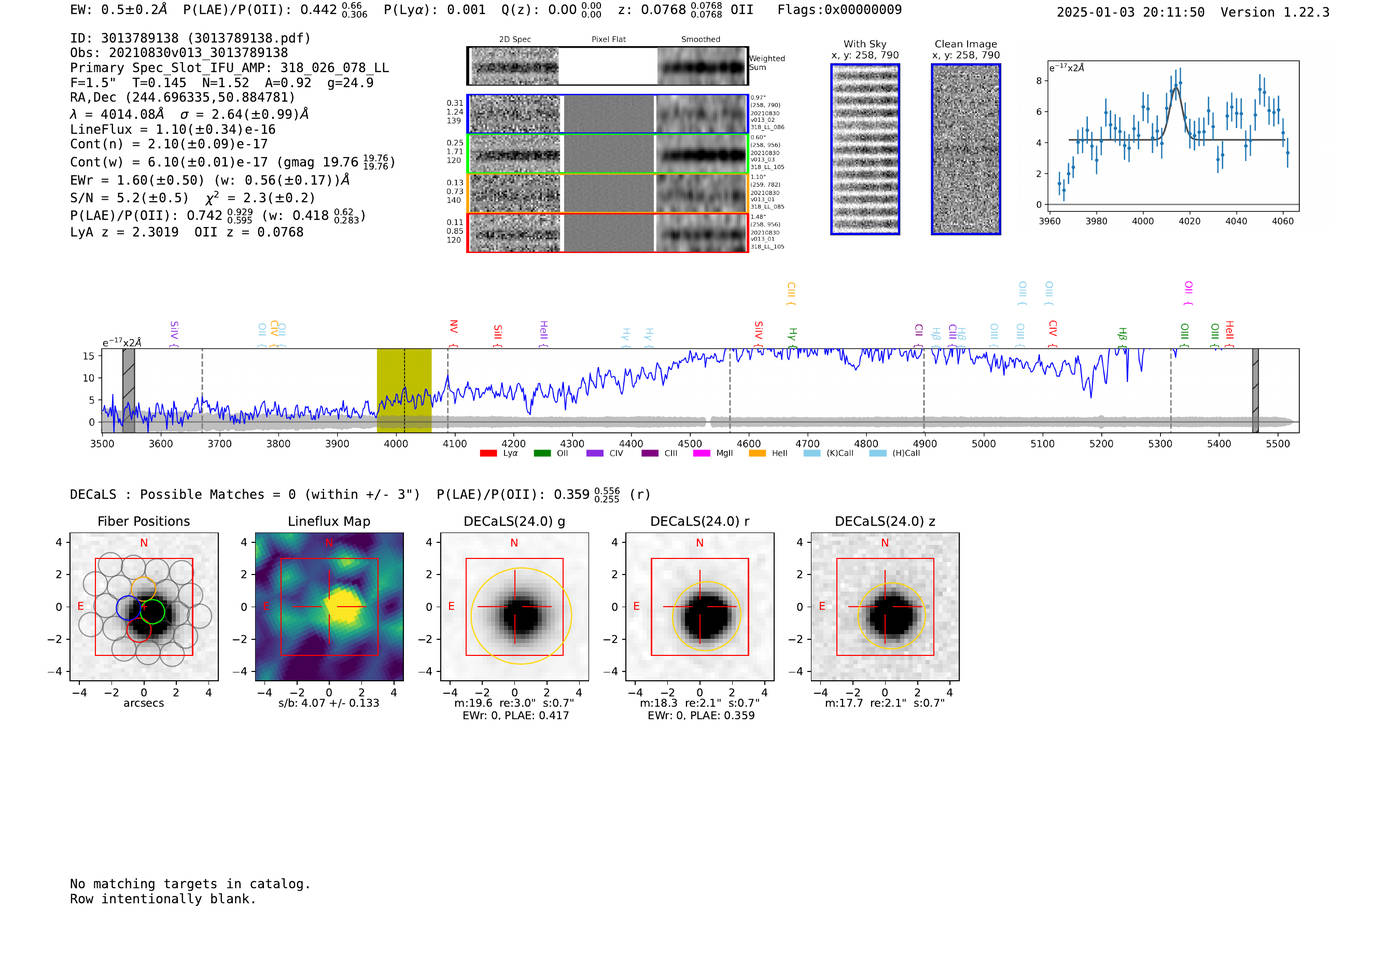Viewport: 1400px width, 953px height.
Task: Click the 'm:17.7 re:2.1"' caption
Action: click(x=885, y=703)
